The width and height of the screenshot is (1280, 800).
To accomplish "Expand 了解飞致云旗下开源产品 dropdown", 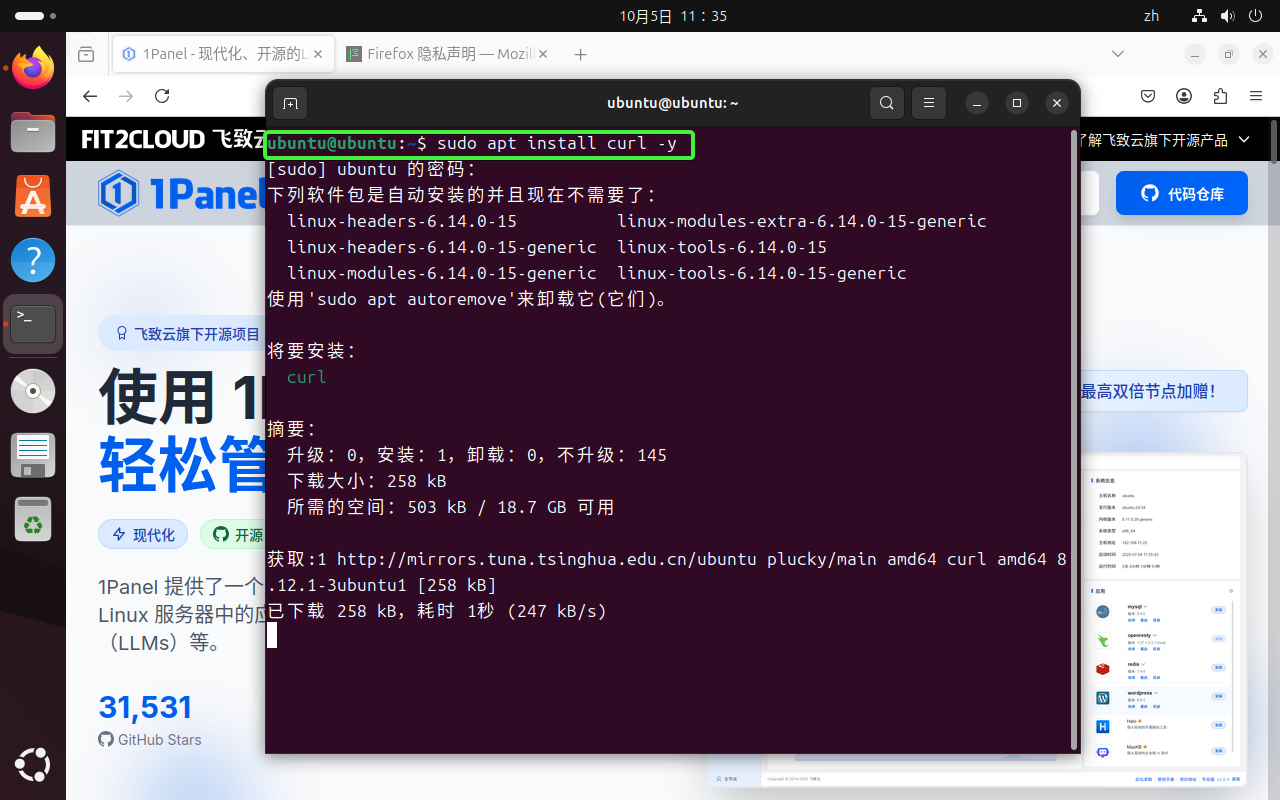I will 1243,140.
